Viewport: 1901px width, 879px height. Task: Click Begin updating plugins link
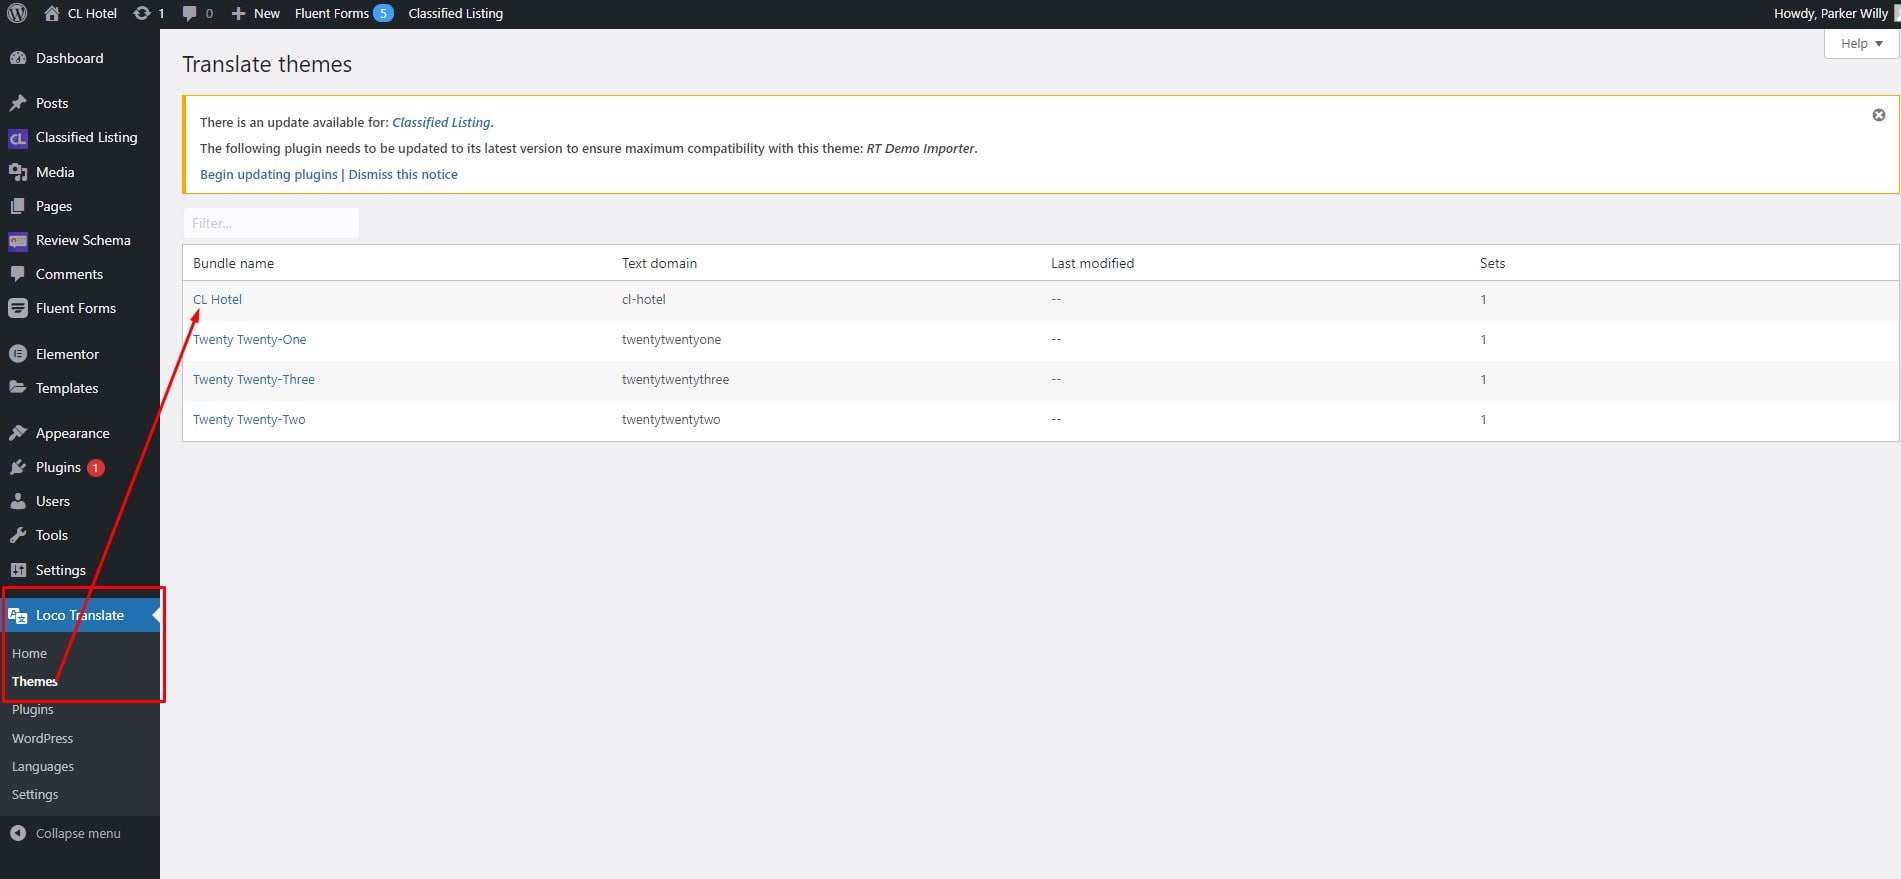(269, 174)
